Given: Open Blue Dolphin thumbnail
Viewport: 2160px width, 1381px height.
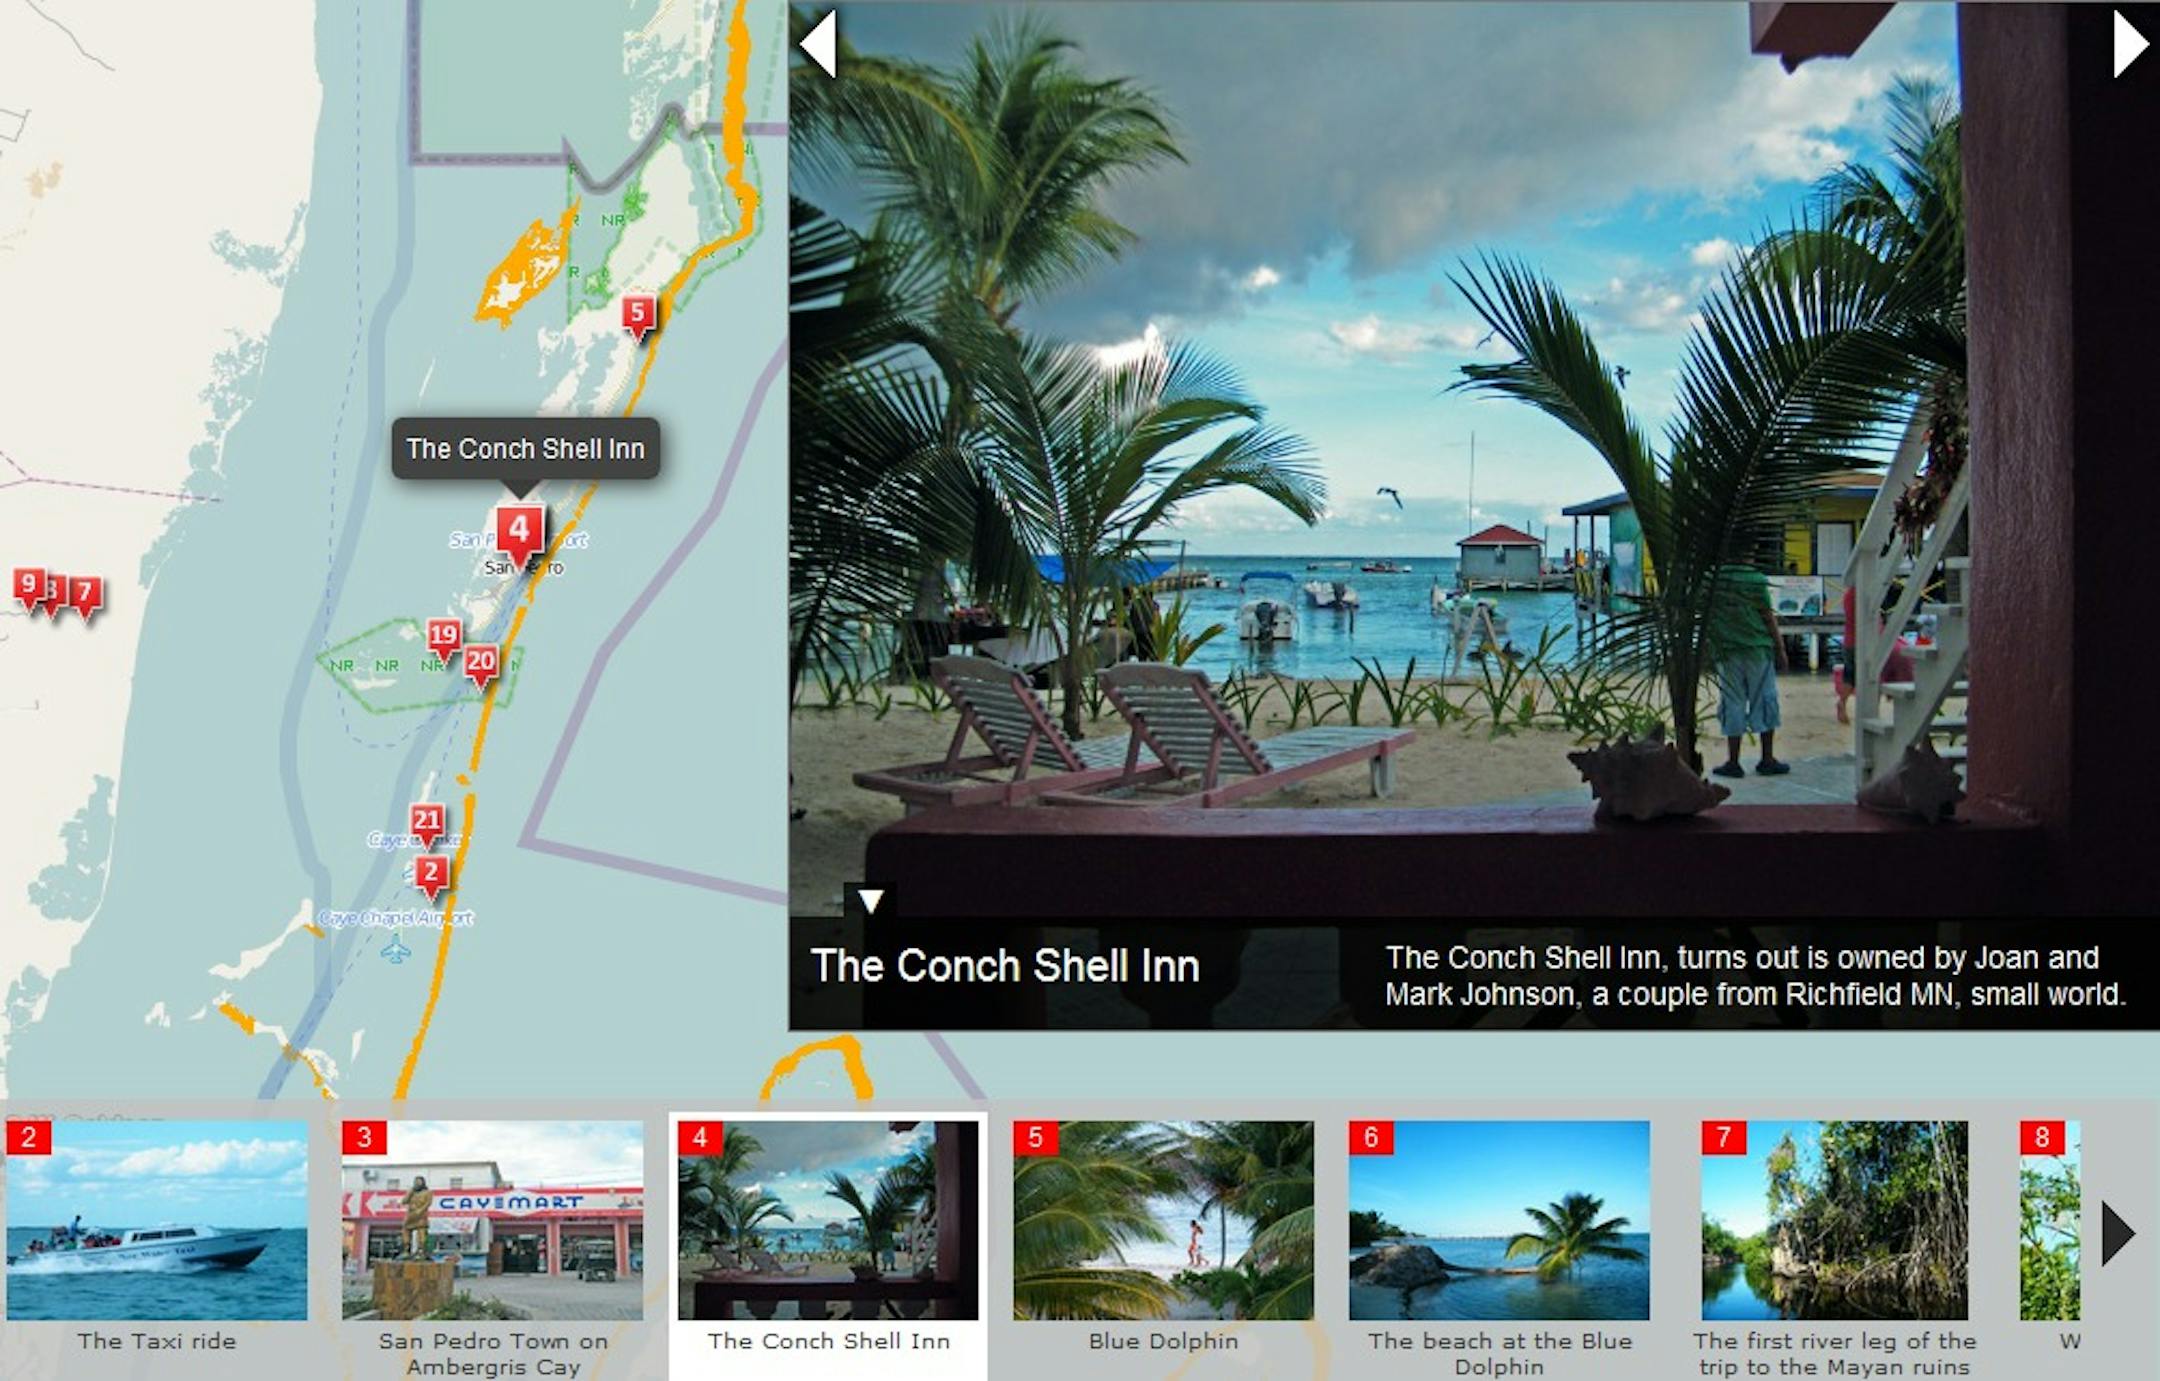Looking at the screenshot, I should click(1163, 1220).
